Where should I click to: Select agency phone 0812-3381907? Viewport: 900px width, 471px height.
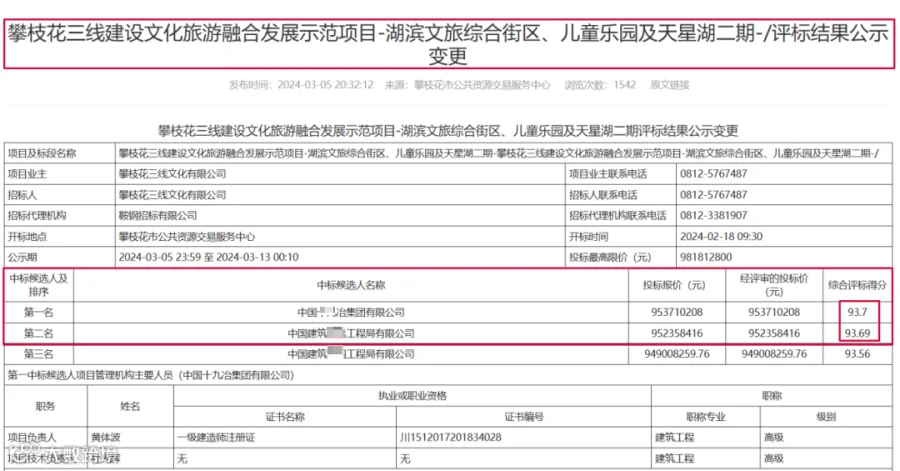tap(713, 216)
